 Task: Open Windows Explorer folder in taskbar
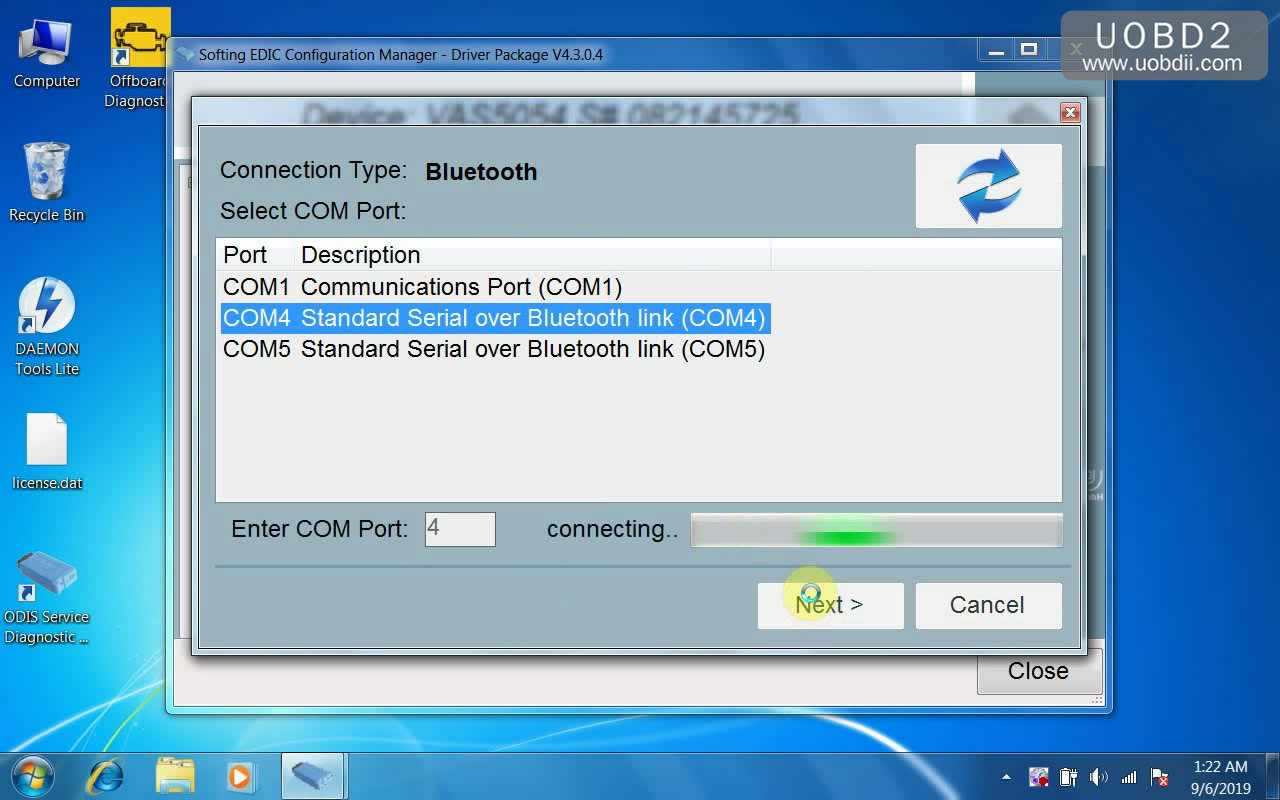pos(175,776)
